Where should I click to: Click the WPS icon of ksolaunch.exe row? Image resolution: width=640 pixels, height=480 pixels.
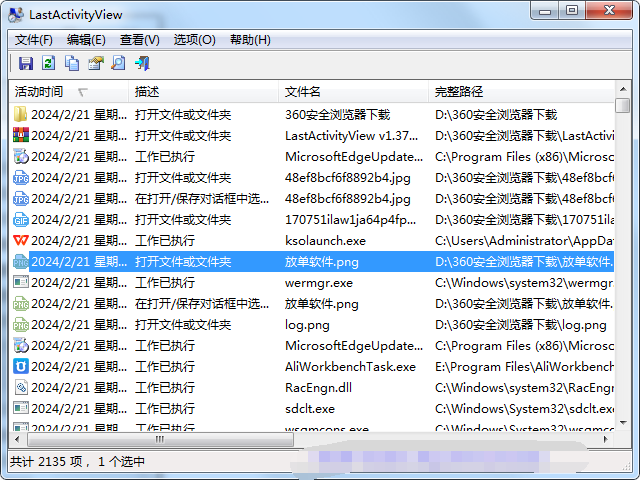20,240
